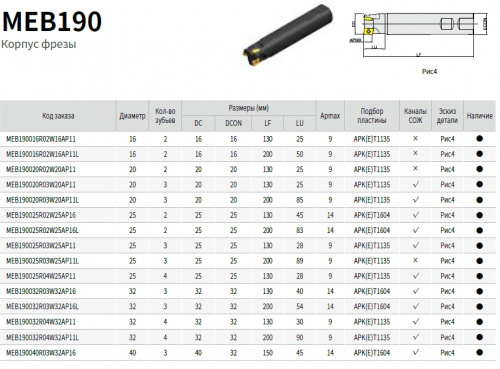Click LU value 83 in MEB190025R02W25AP16L row
The width and height of the screenshot is (500, 369).
300,230
